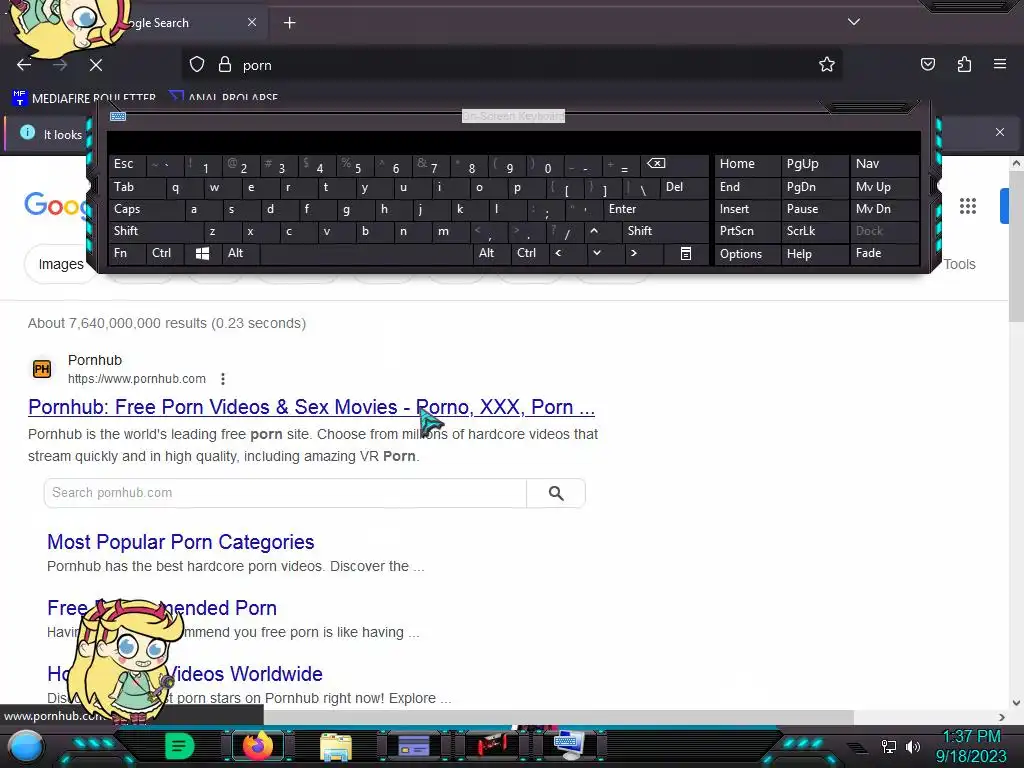Open the network tray icon
The image size is (1024, 768).
pyautogui.click(x=888, y=746)
